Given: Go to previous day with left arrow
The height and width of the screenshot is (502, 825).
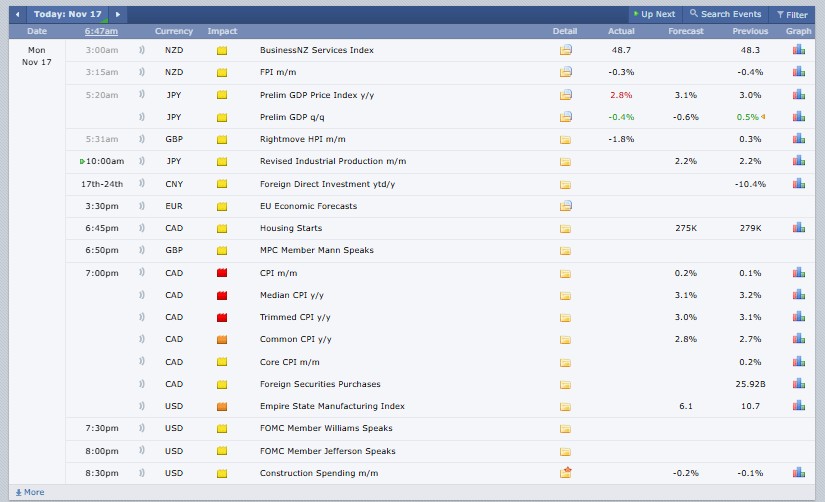Looking at the screenshot, I should [18, 15].
